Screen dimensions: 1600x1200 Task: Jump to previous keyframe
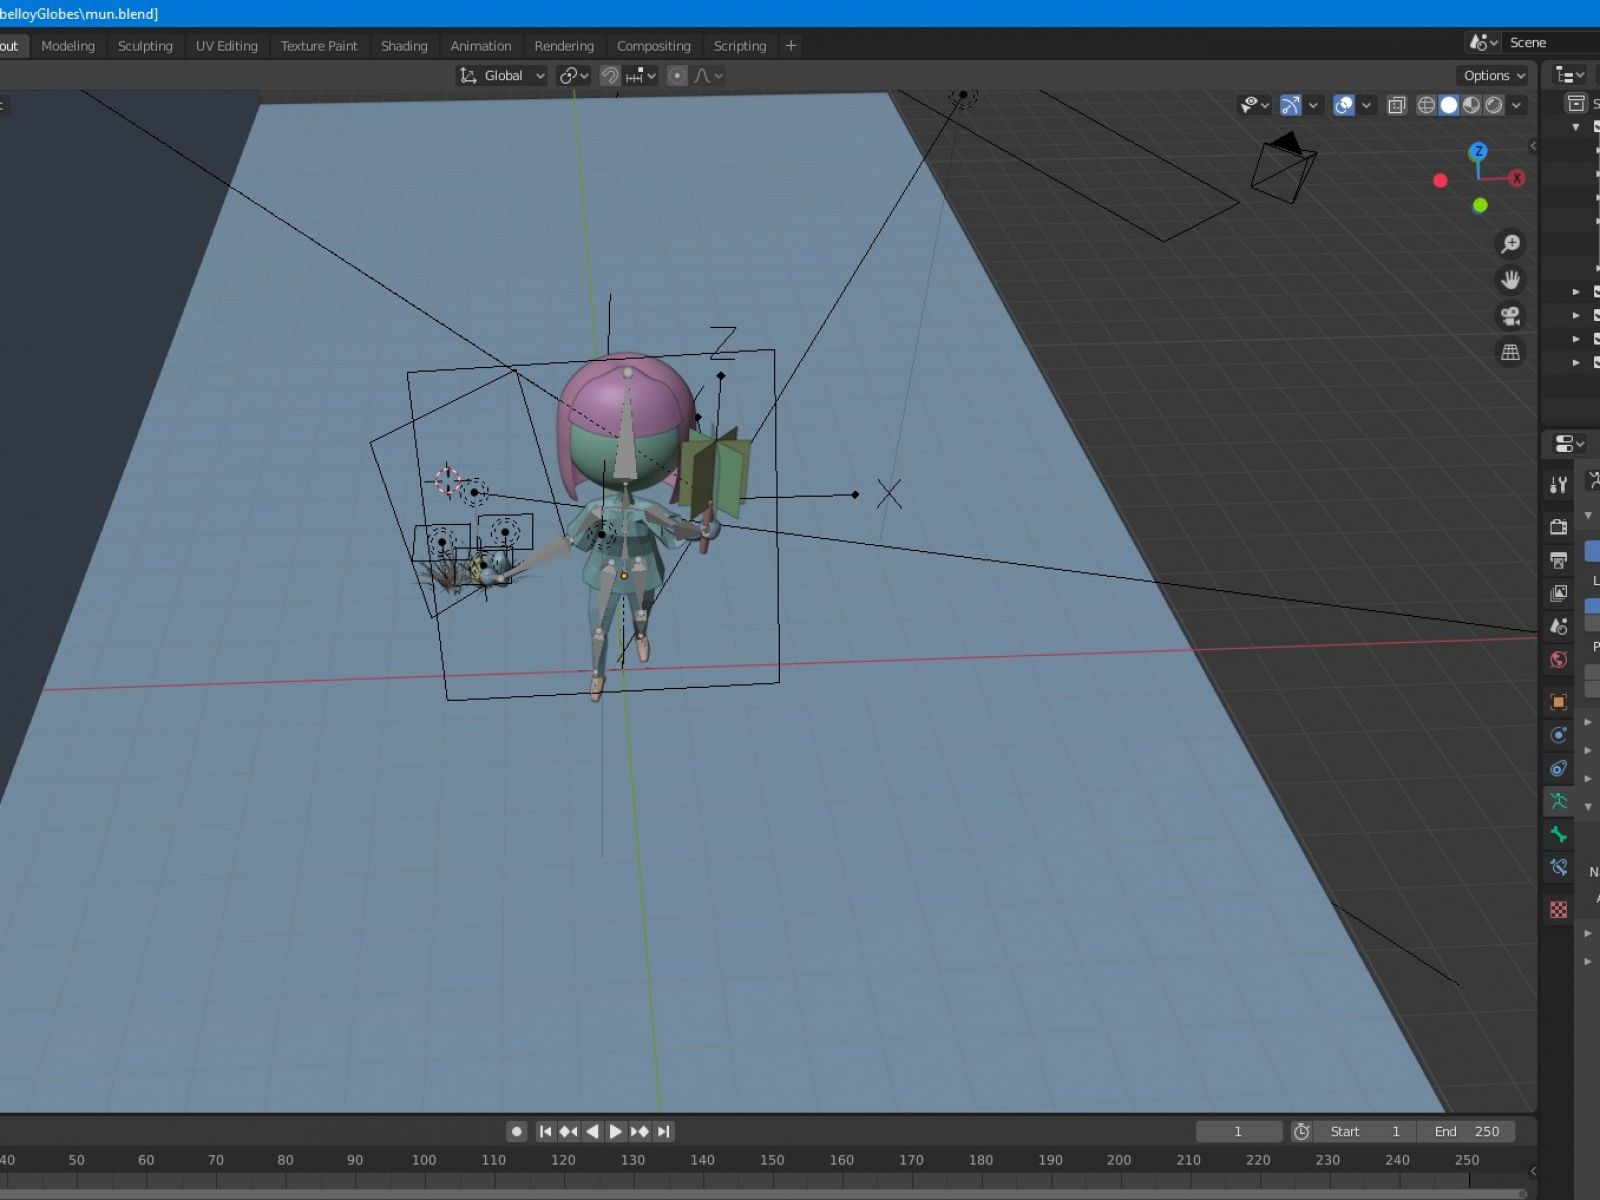click(569, 1131)
